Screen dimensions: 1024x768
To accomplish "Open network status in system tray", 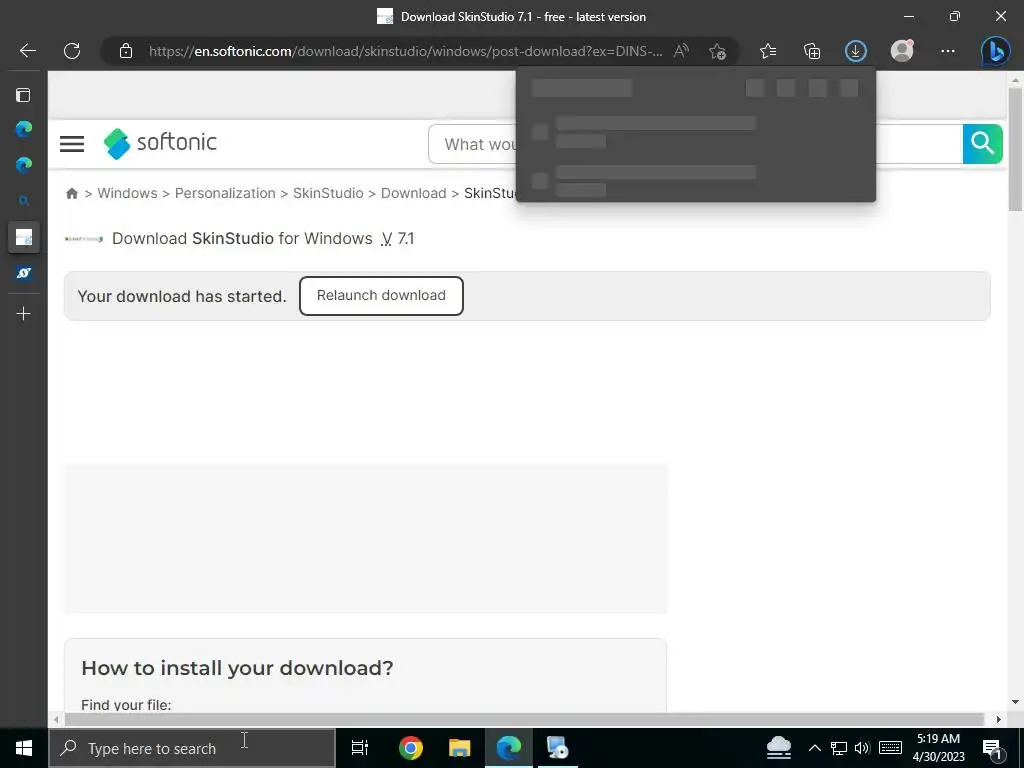I will pyautogui.click(x=839, y=748).
